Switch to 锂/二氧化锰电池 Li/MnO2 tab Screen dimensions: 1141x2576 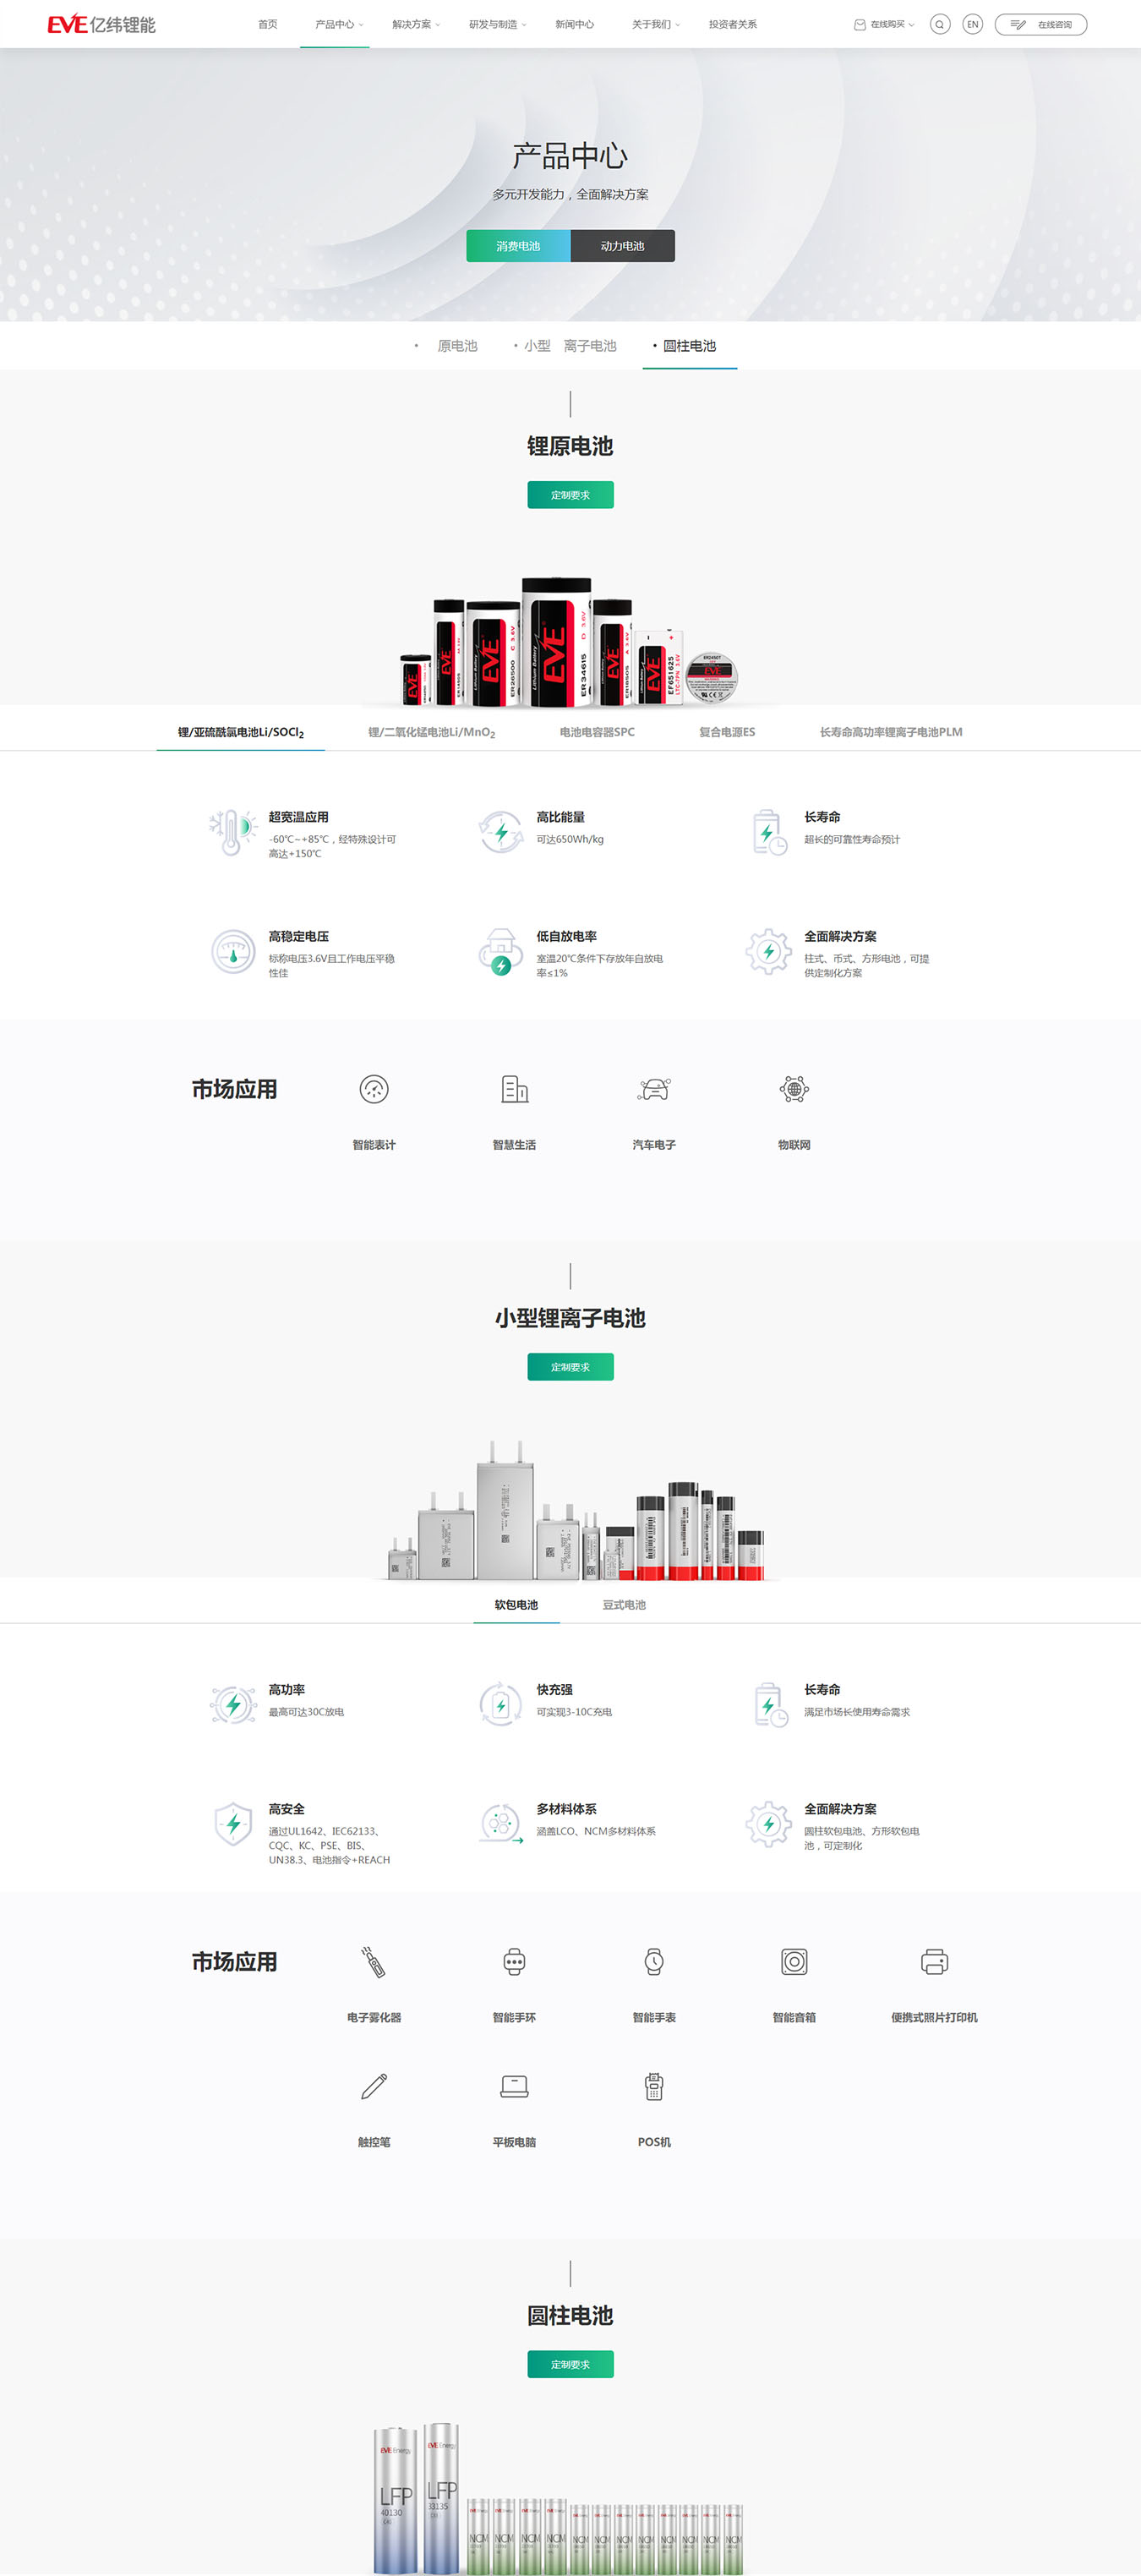[431, 732]
